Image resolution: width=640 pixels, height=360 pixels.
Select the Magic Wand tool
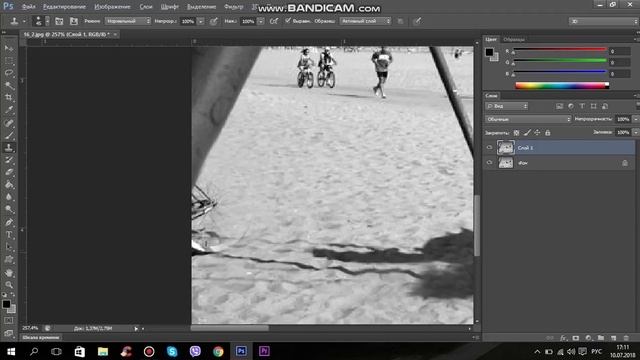click(x=9, y=85)
